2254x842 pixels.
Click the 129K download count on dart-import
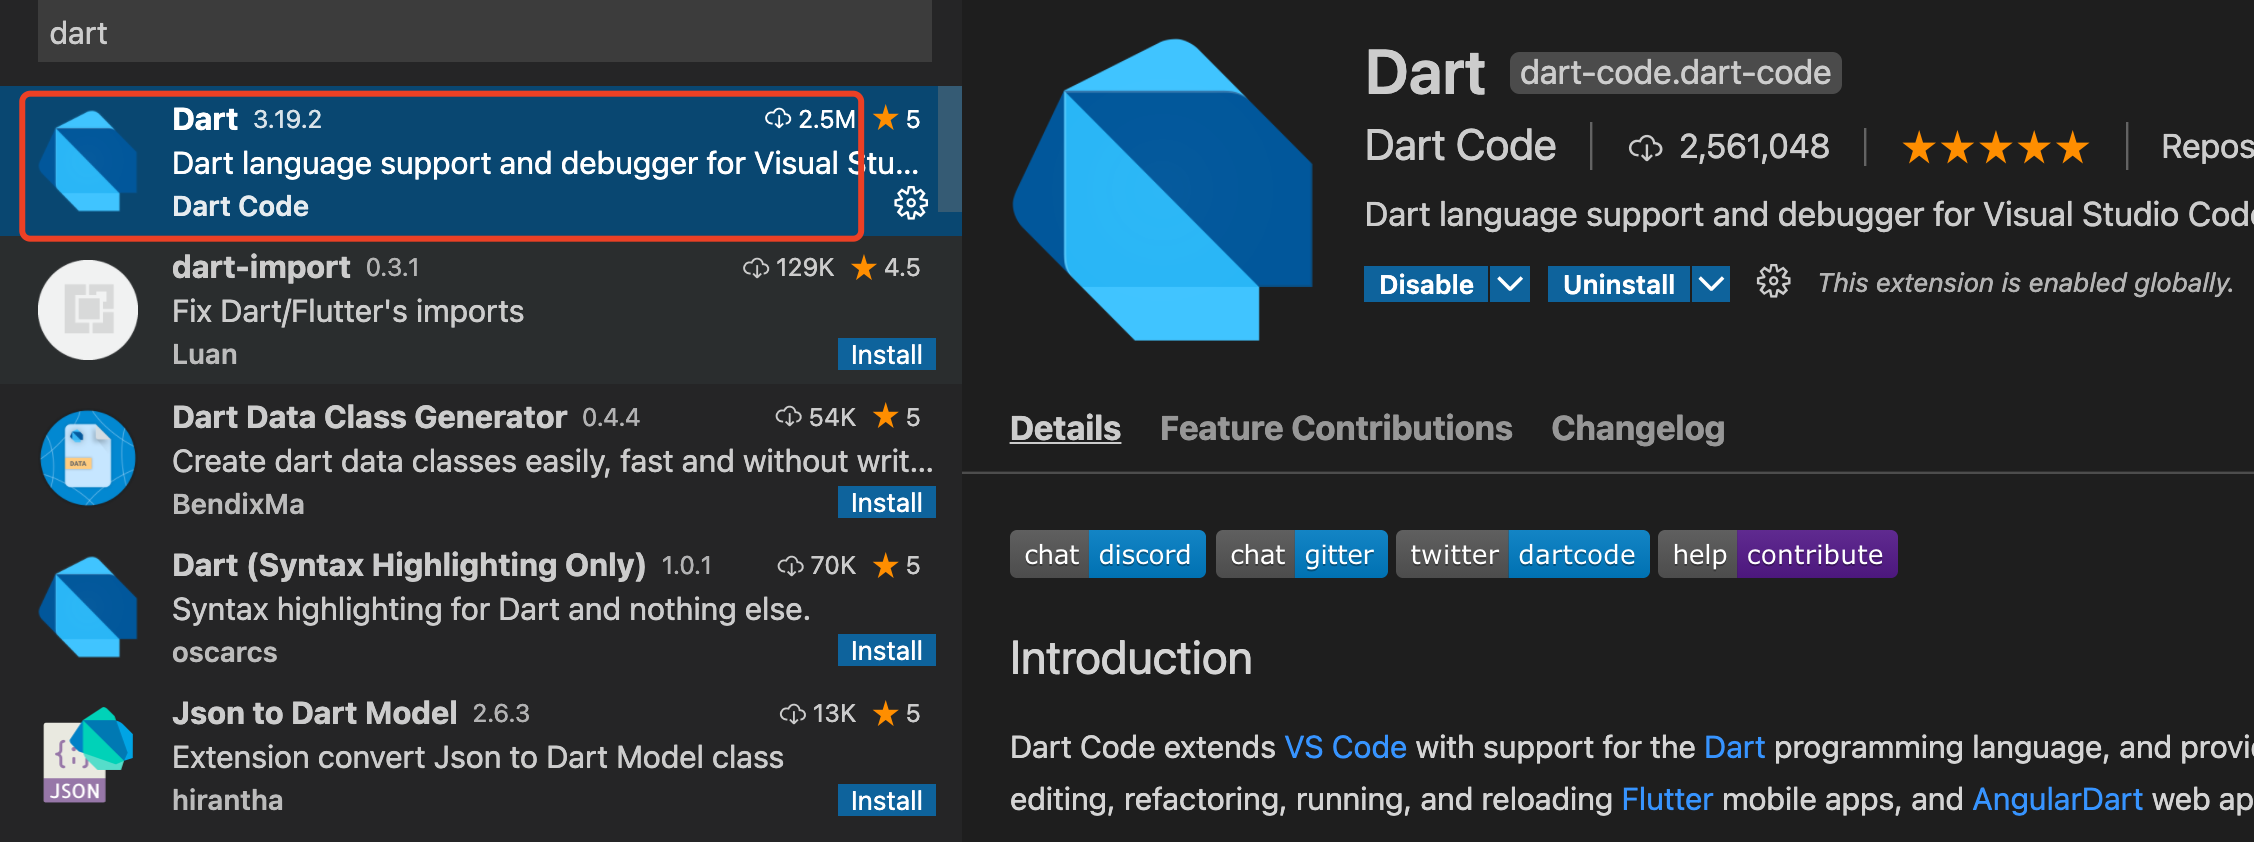coord(805,267)
